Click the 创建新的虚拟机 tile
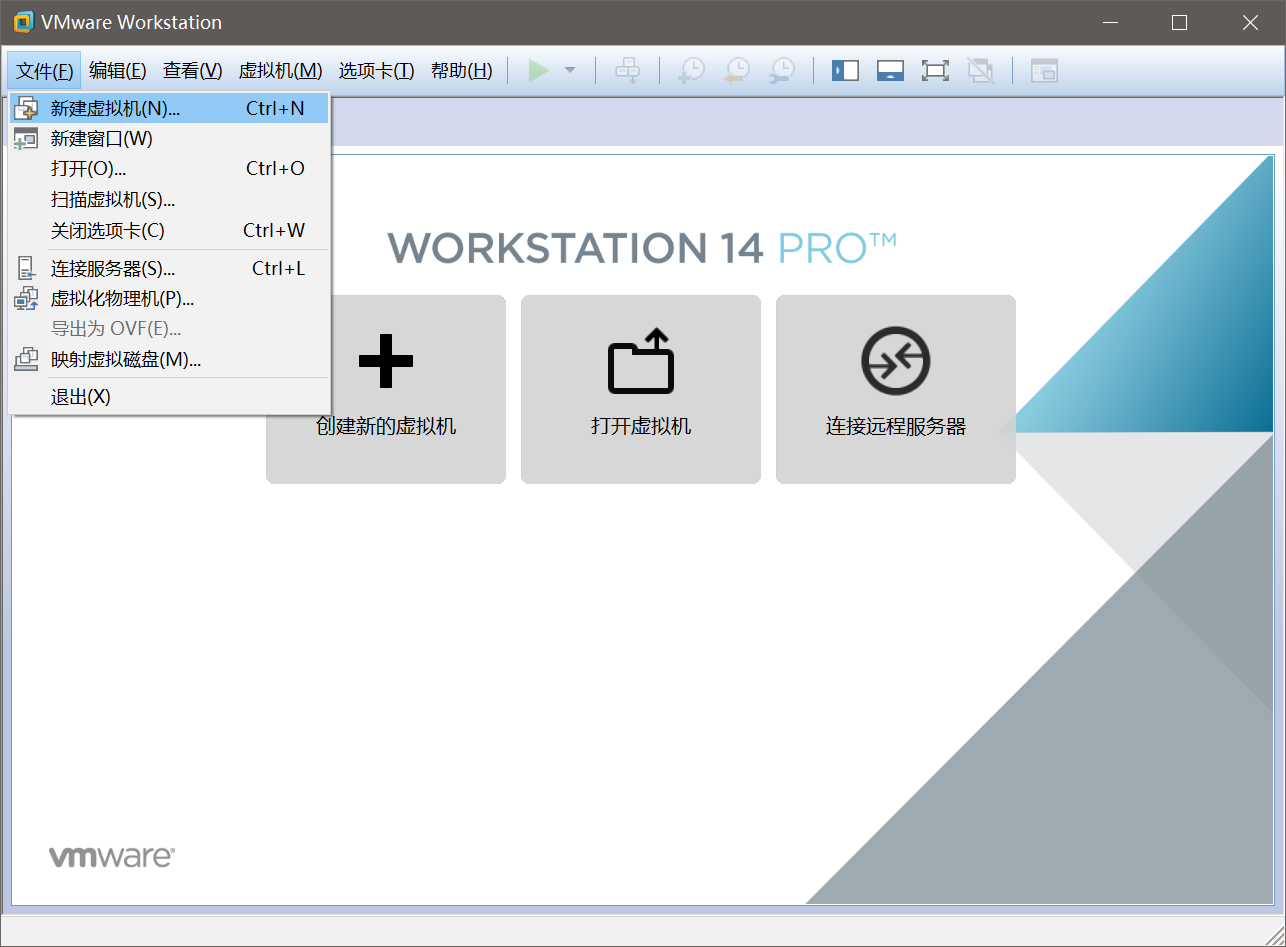 click(386, 389)
